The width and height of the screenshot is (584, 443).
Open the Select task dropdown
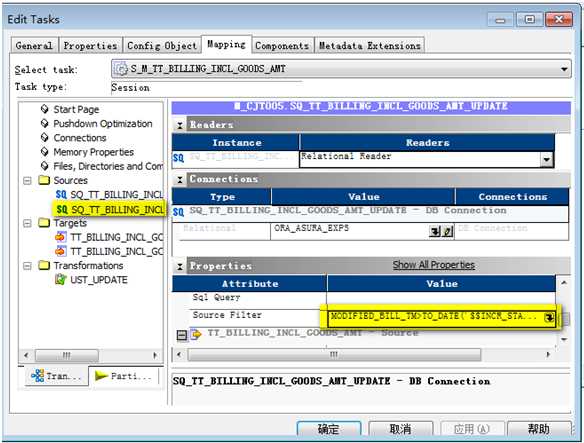click(x=564, y=69)
